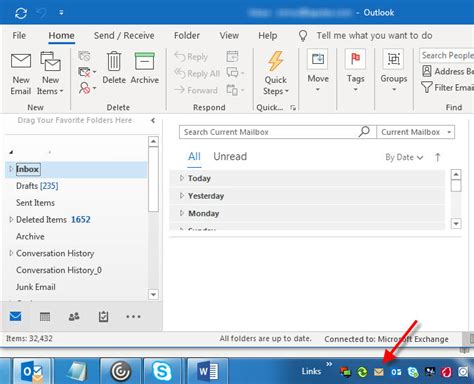Open the Sent Items folder
The width and height of the screenshot is (474, 384).
(x=35, y=203)
